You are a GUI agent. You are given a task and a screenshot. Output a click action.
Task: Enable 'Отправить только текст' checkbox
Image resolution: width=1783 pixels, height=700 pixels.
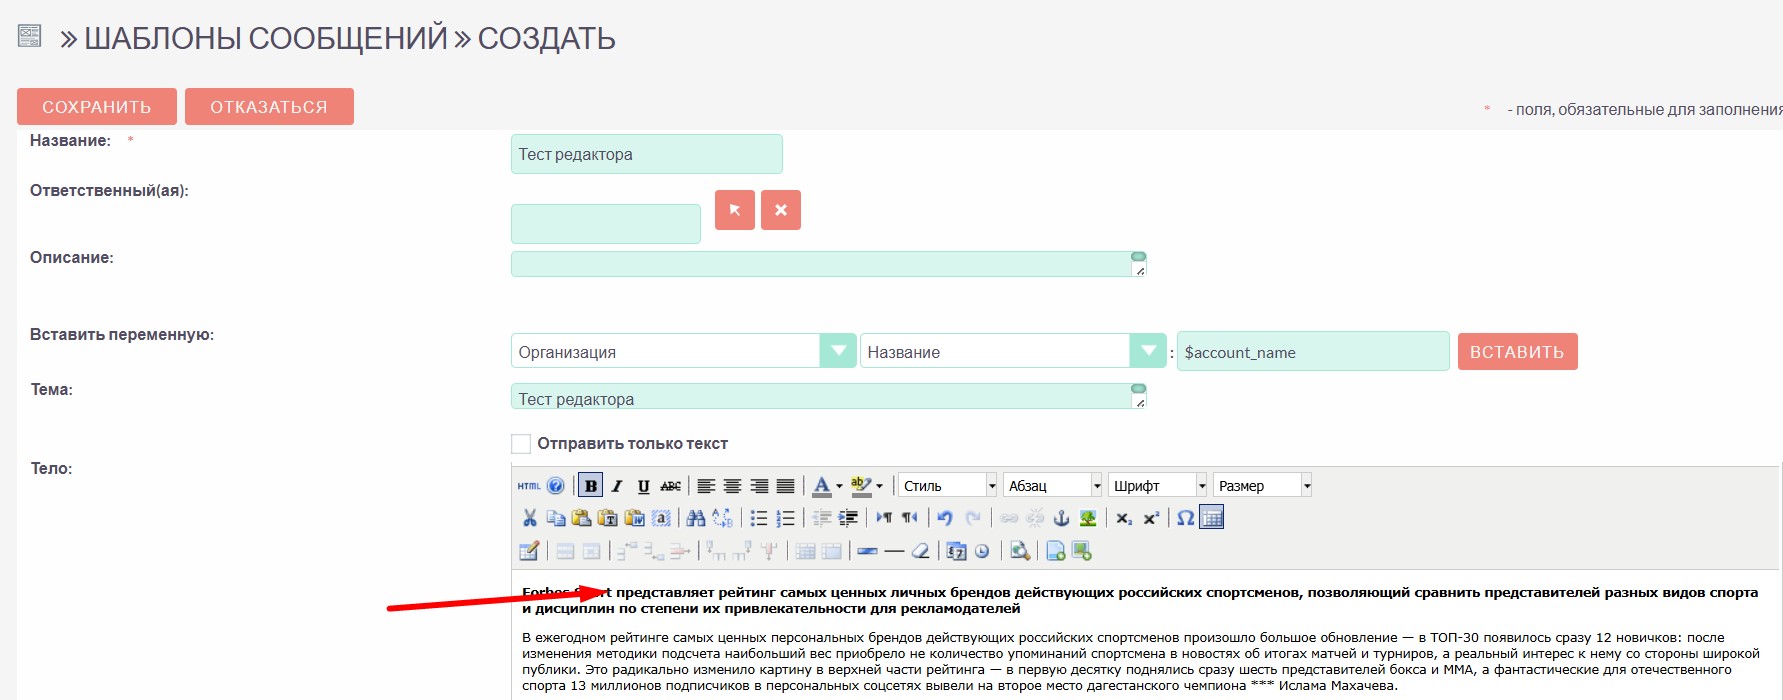(x=521, y=443)
